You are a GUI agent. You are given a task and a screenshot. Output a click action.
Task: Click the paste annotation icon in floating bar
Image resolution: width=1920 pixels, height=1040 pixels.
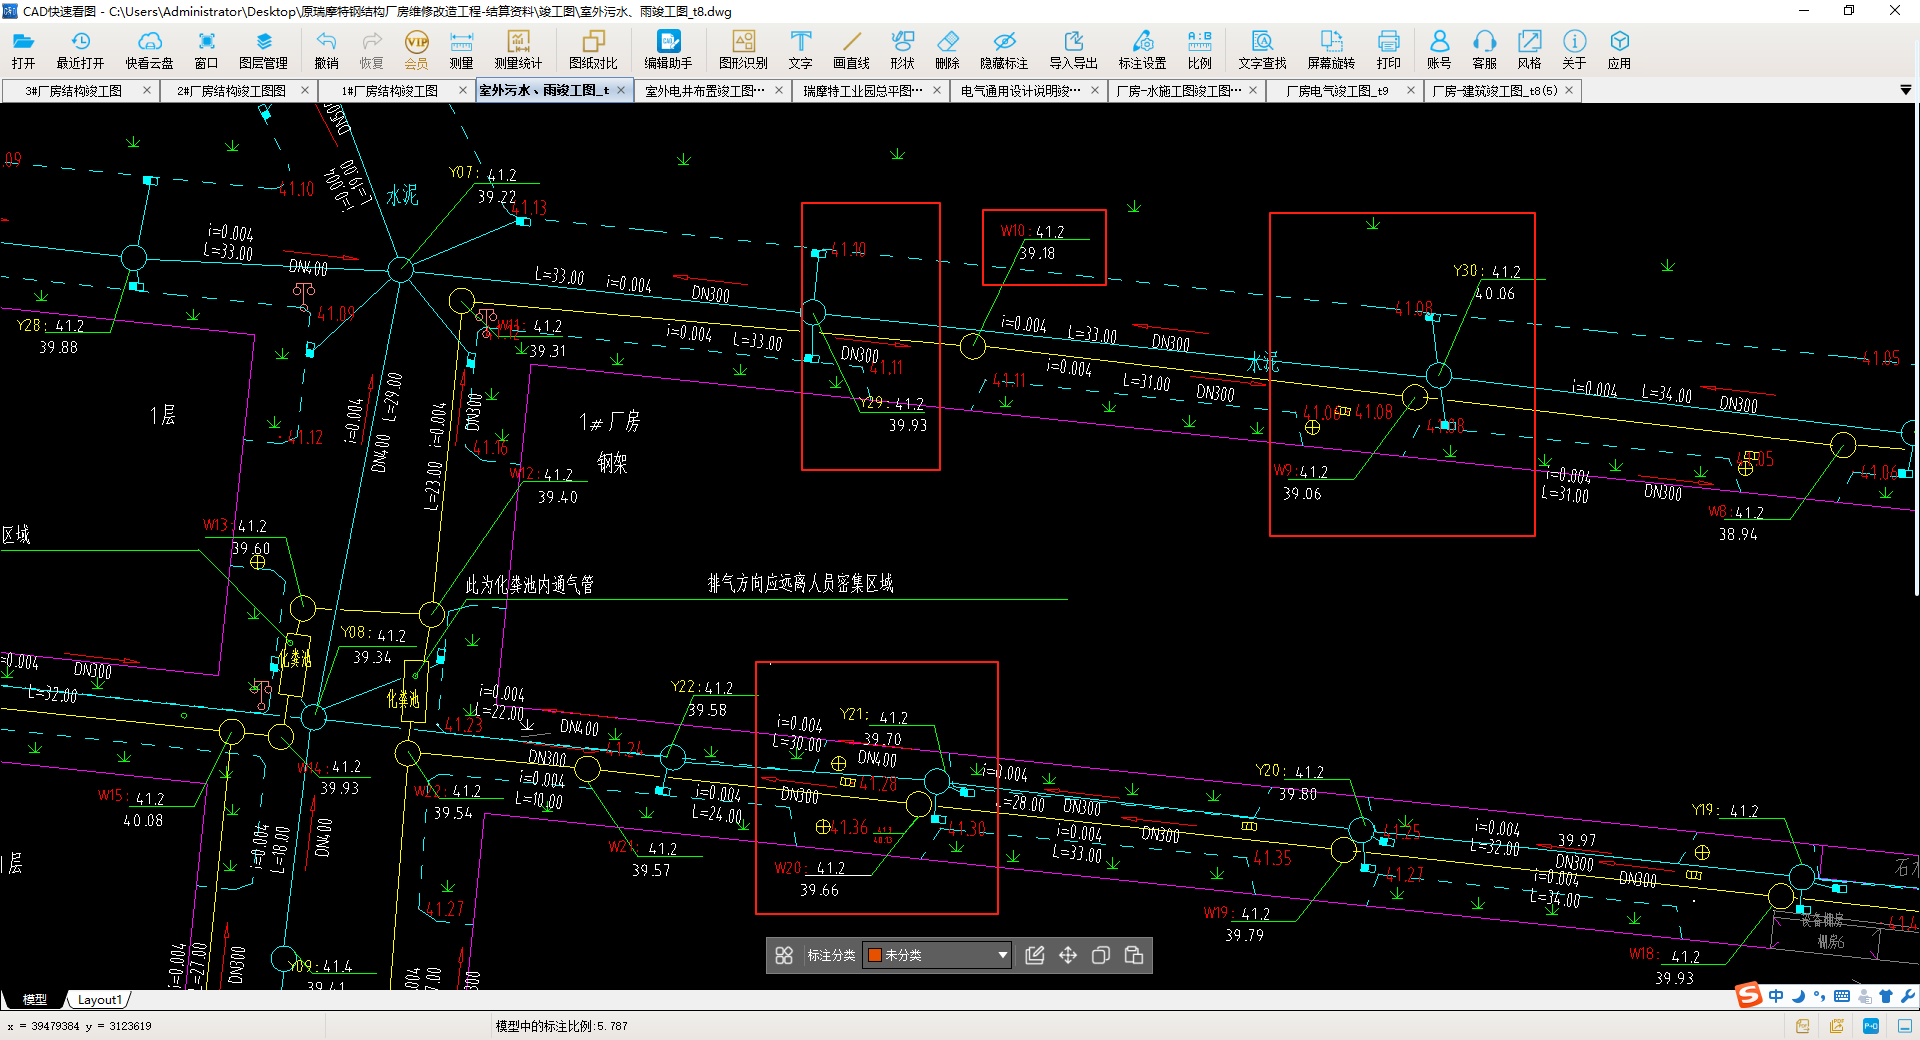click(1134, 955)
